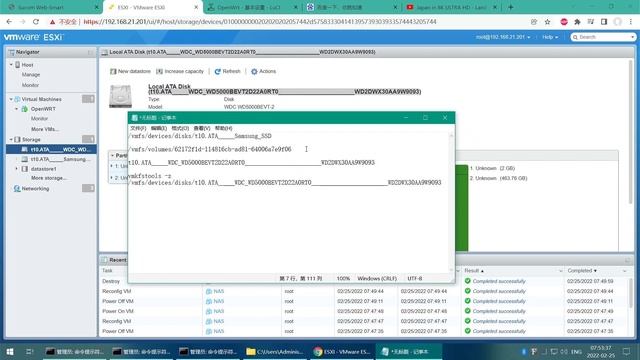Select Monitor under OpenWRT
Screen dimensions: 640x360
coord(40,119)
